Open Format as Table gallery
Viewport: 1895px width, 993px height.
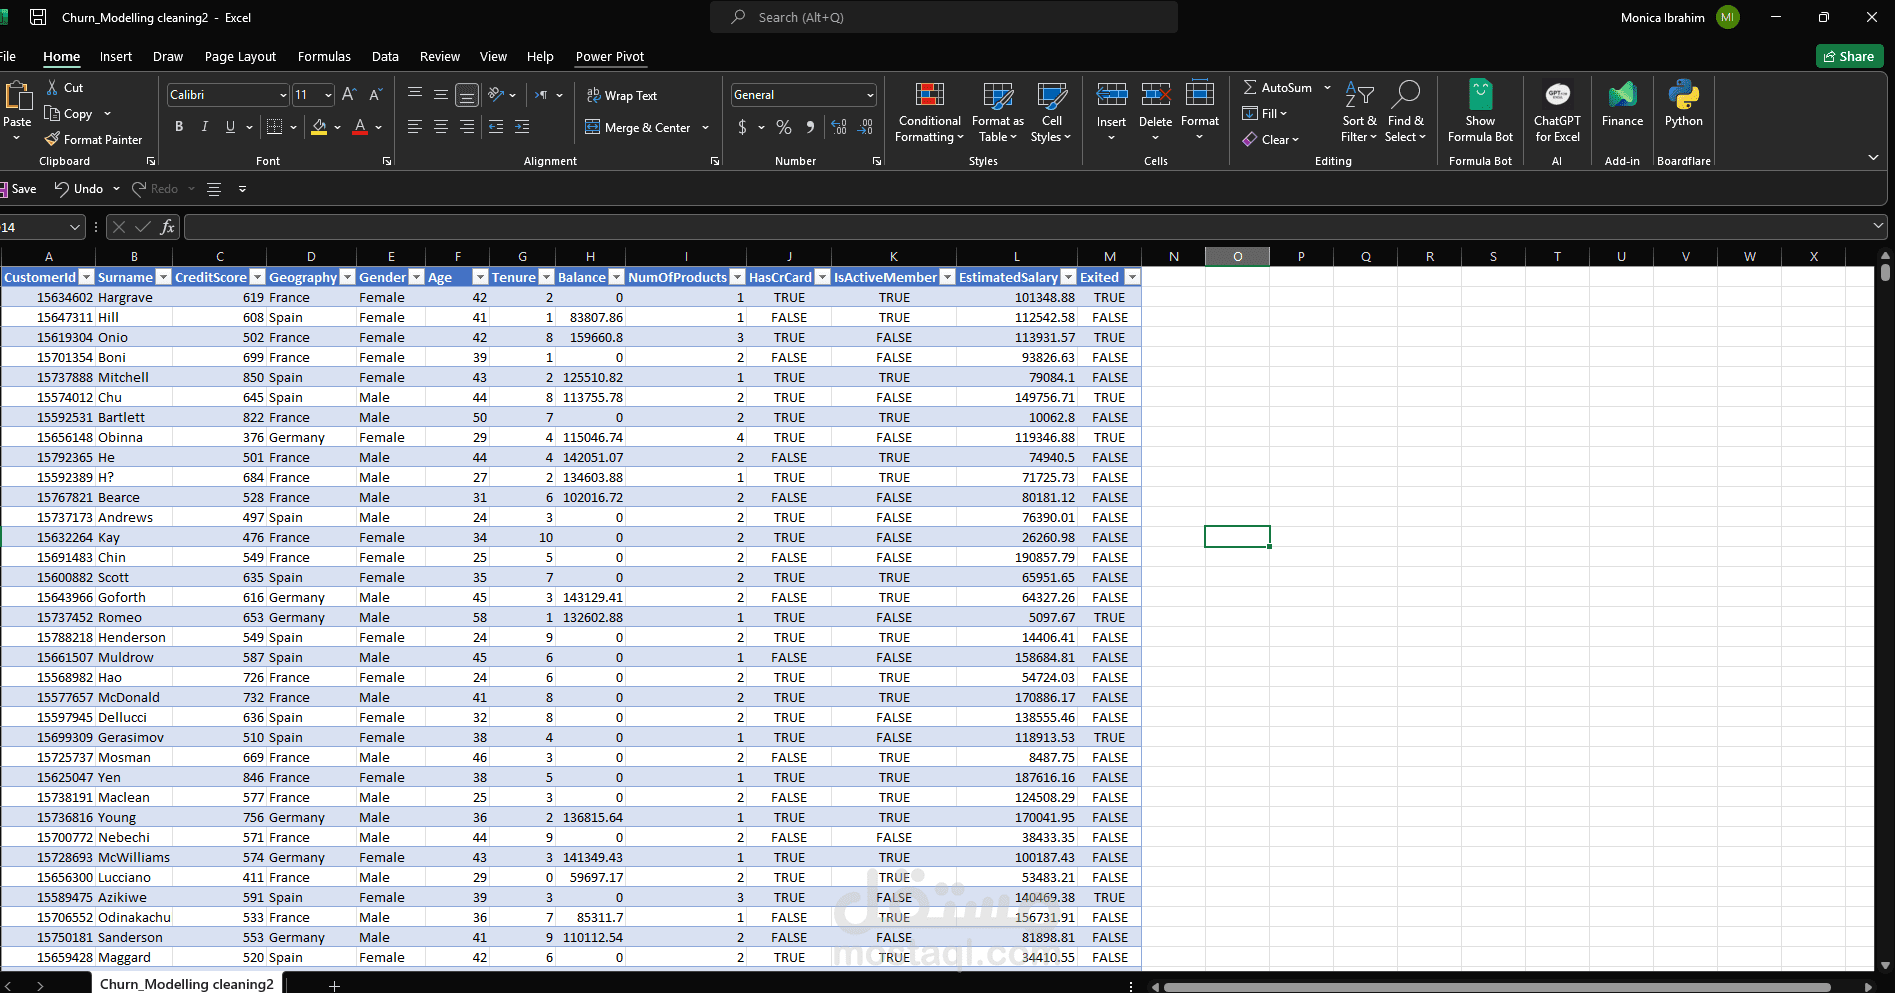point(998,112)
